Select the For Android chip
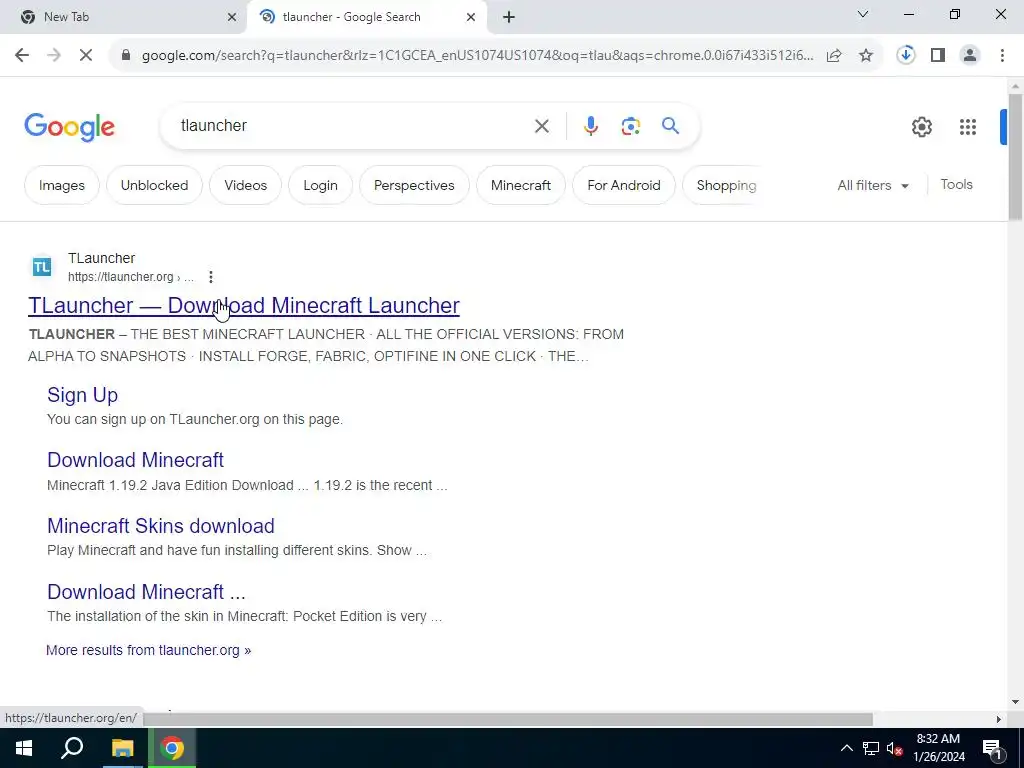 click(624, 185)
